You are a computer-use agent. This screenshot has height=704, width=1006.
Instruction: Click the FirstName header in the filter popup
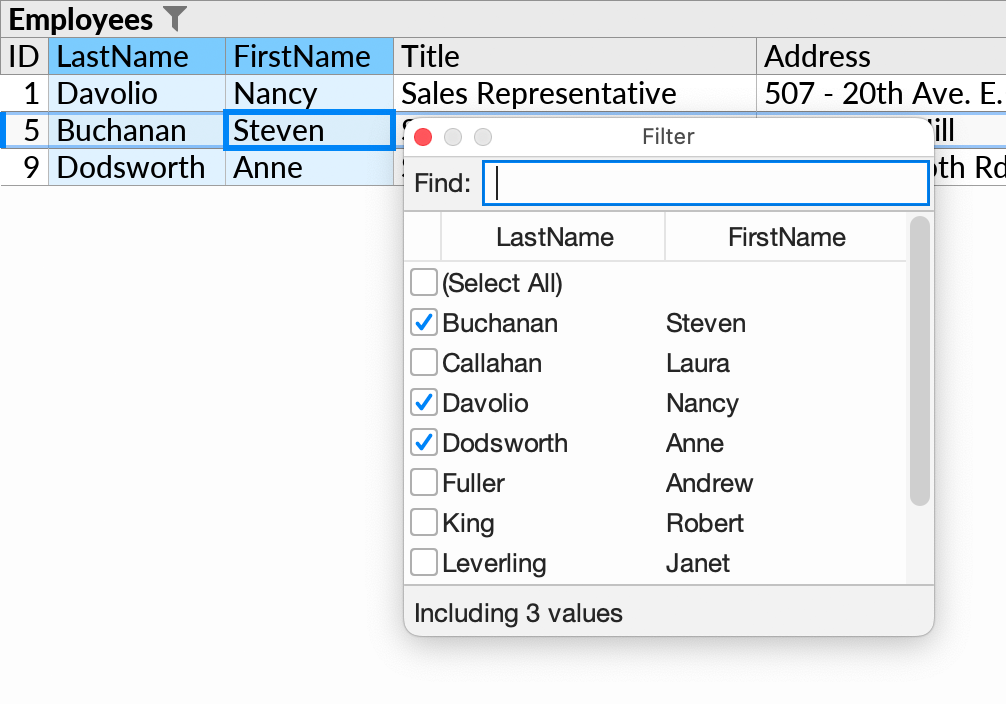786,237
